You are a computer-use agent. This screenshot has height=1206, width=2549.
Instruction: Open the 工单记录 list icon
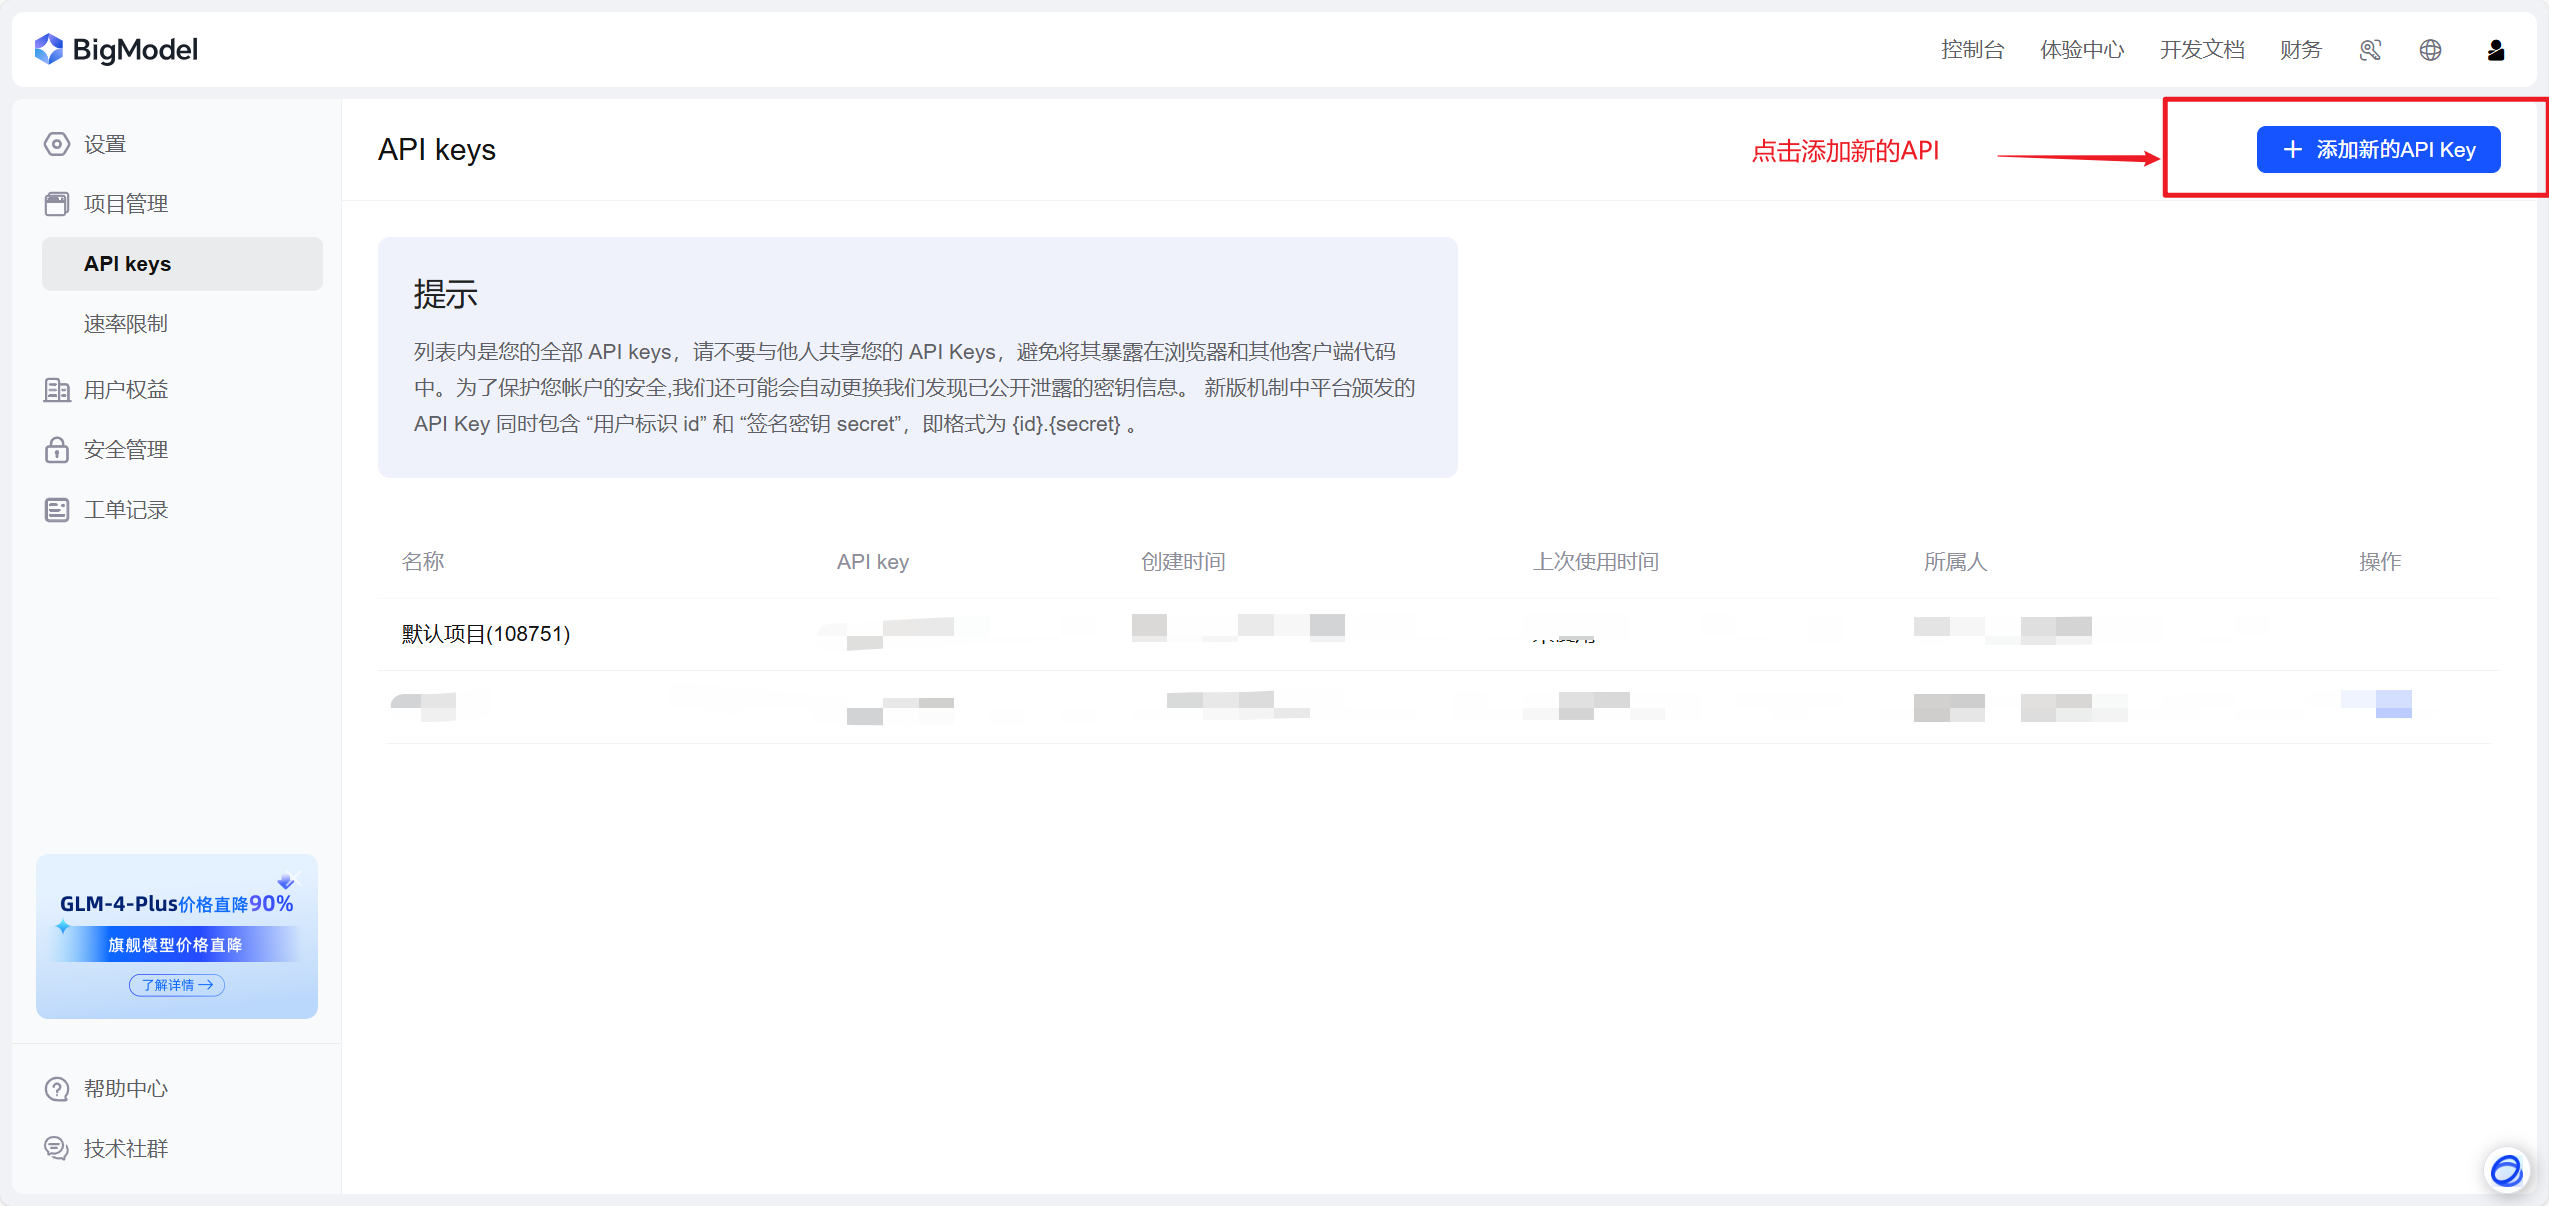coord(57,510)
